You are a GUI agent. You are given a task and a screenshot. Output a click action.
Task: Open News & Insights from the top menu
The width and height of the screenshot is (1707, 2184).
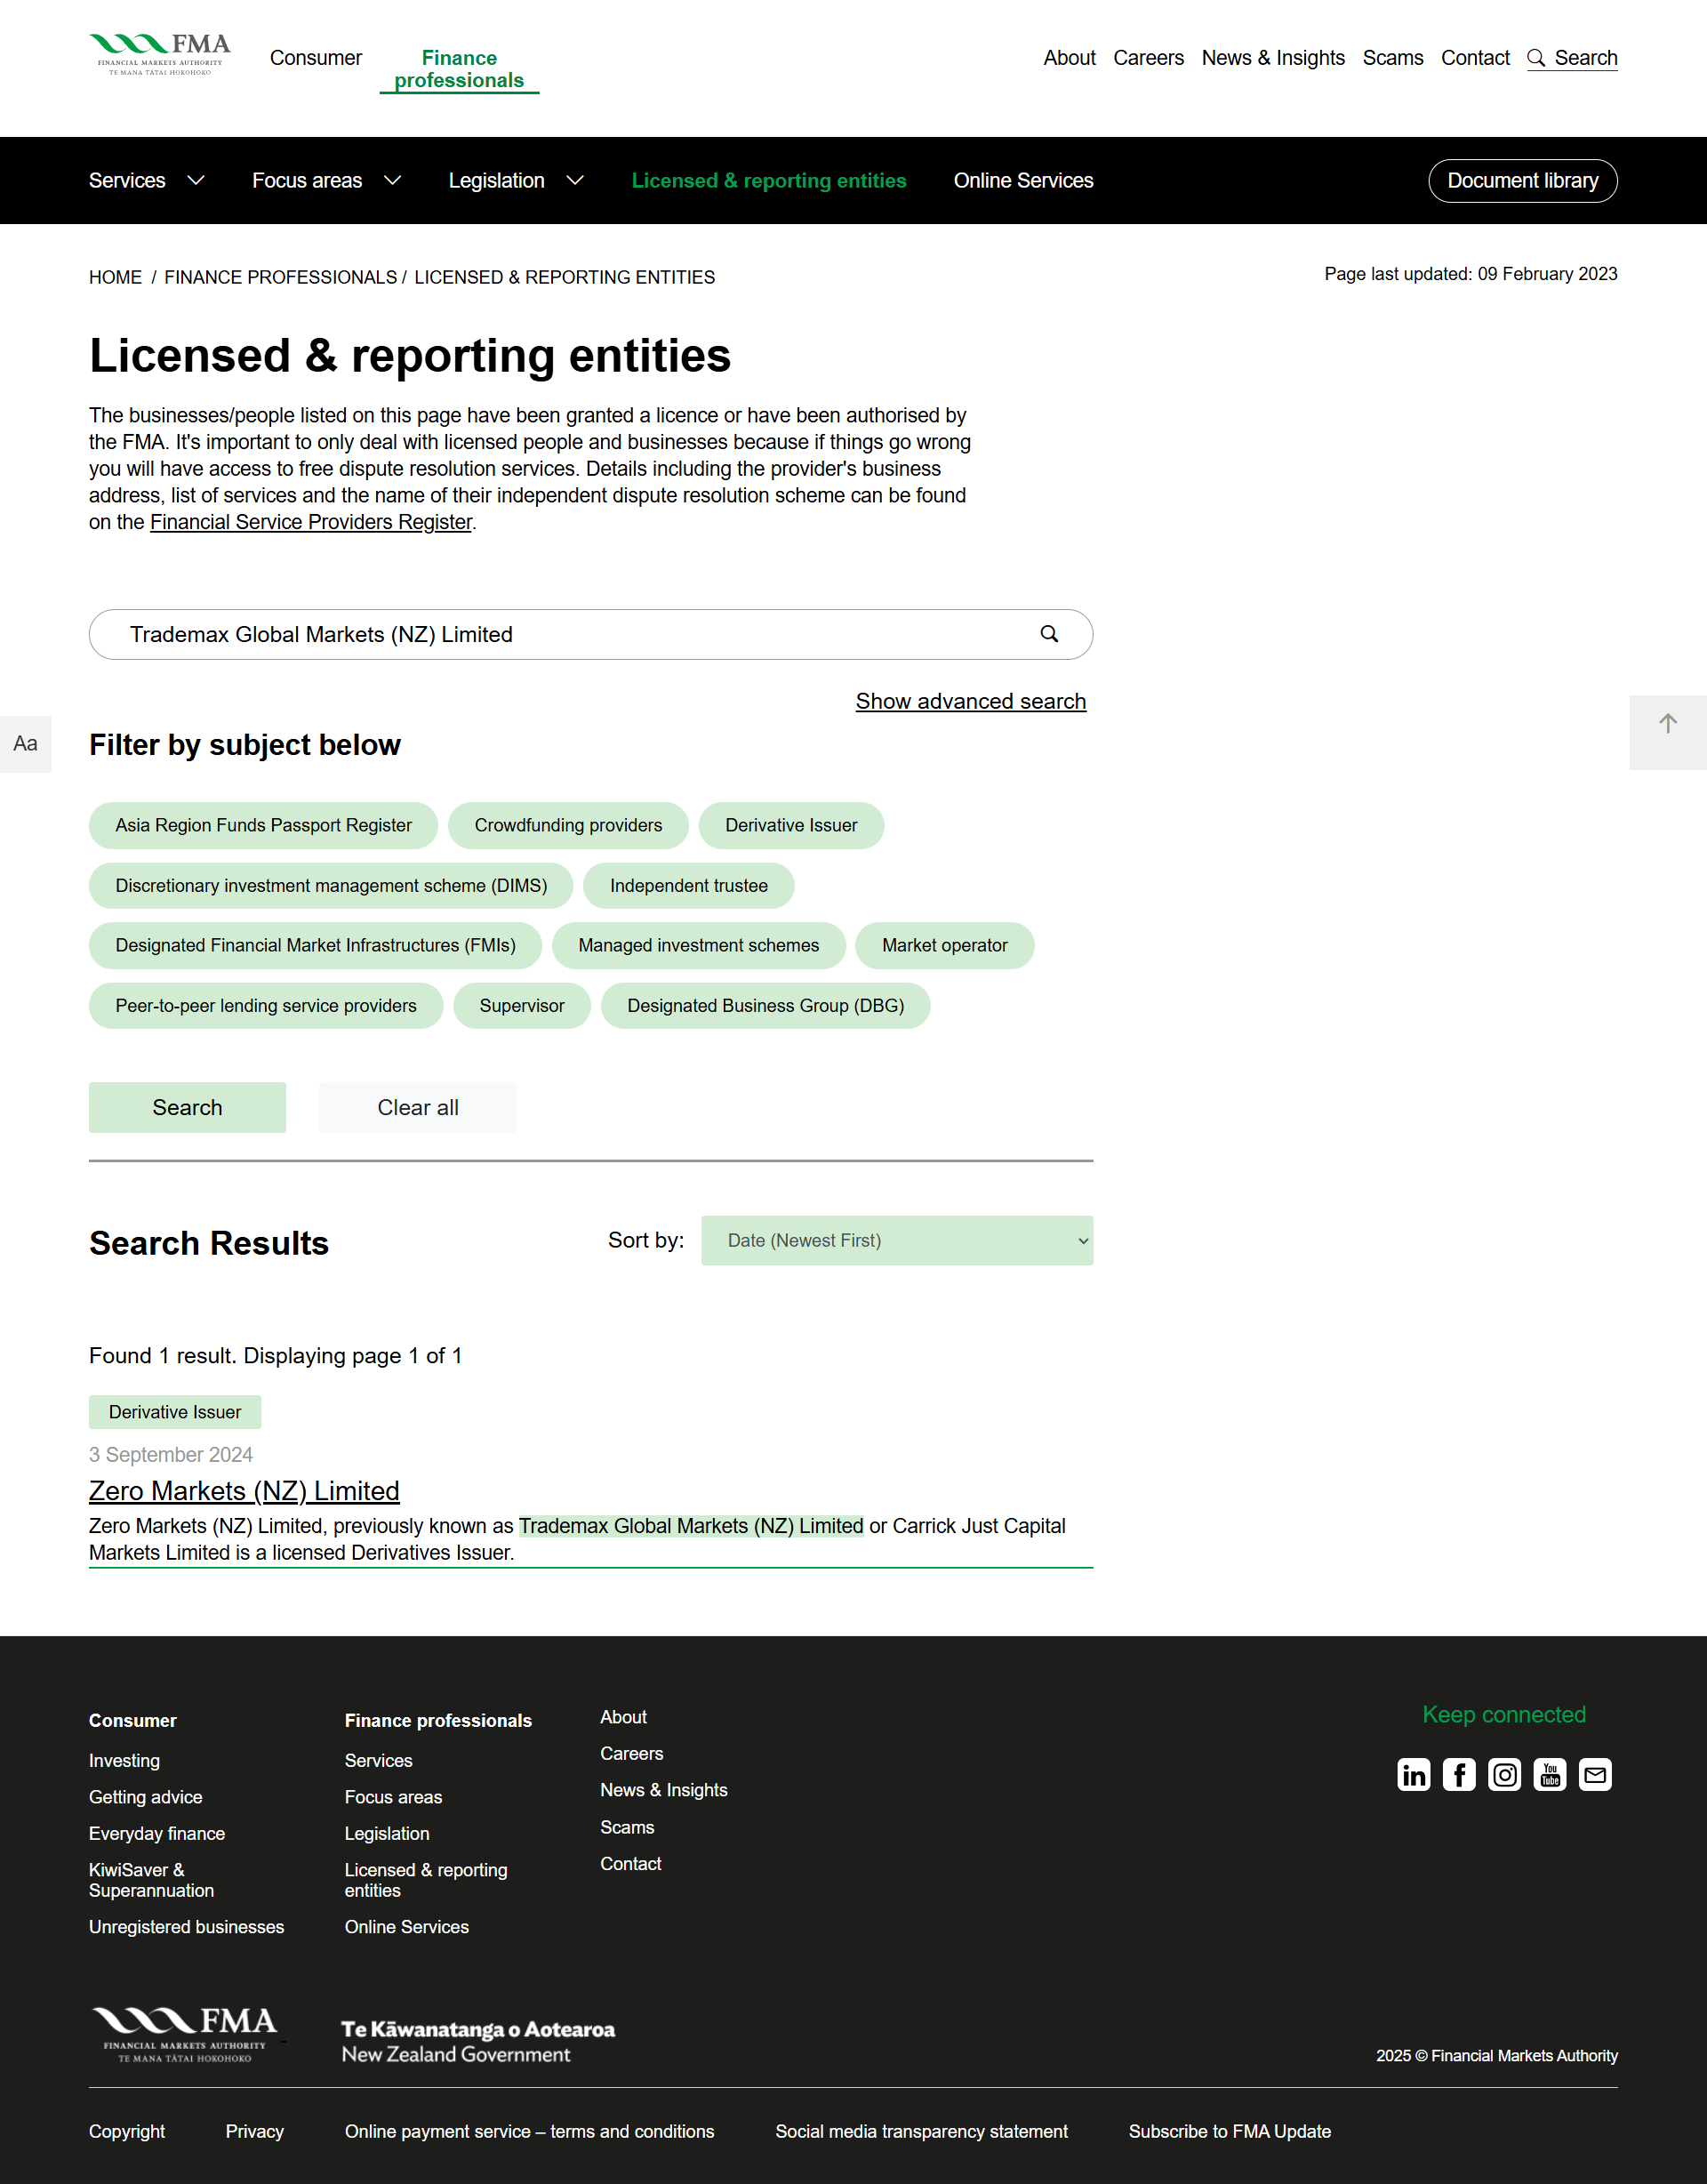pos(1273,58)
